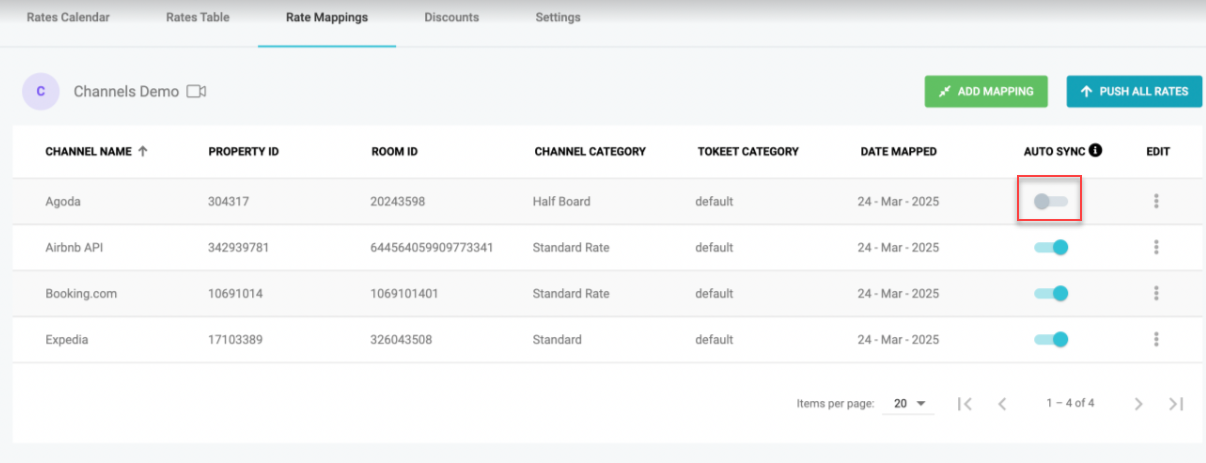Image resolution: width=1206 pixels, height=463 pixels.
Task: Click the sort arrow next to Channel Name
Action: click(142, 151)
